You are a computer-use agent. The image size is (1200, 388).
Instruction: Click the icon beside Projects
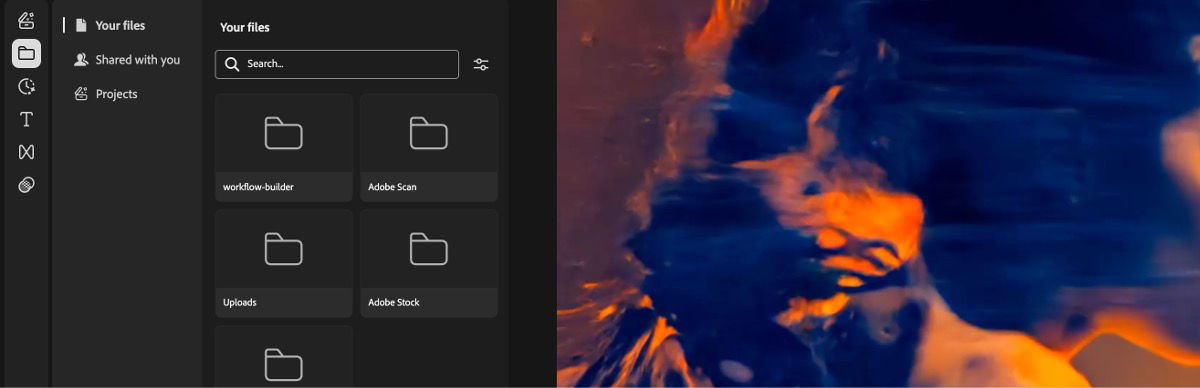81,94
